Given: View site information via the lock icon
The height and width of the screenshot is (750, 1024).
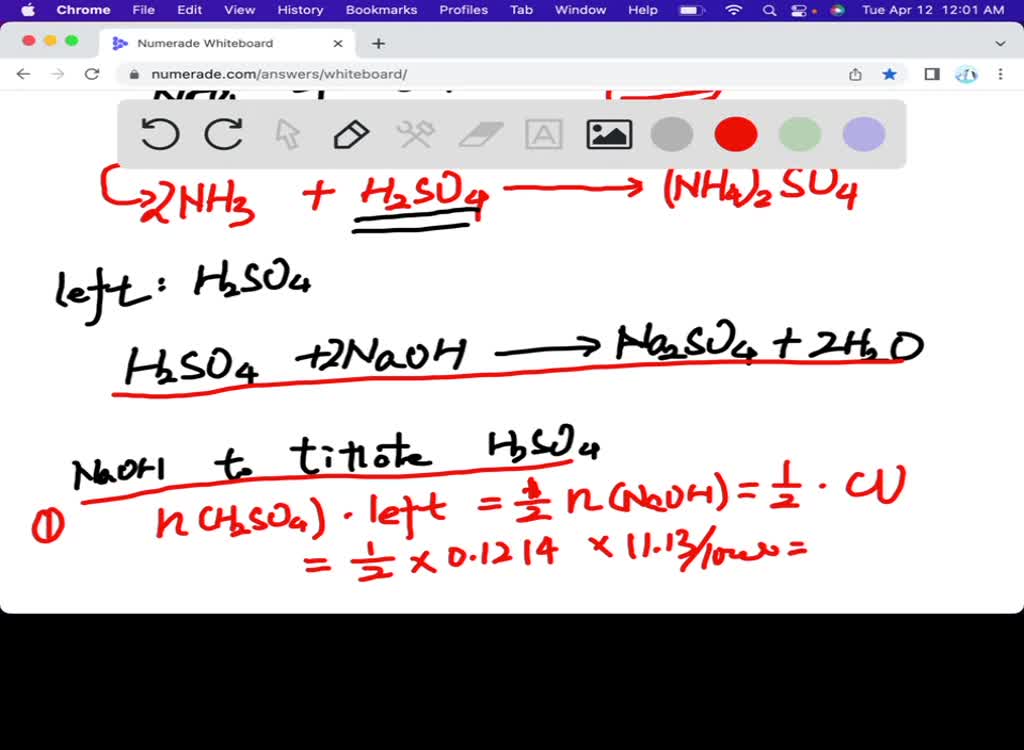Looking at the screenshot, I should point(135,73).
